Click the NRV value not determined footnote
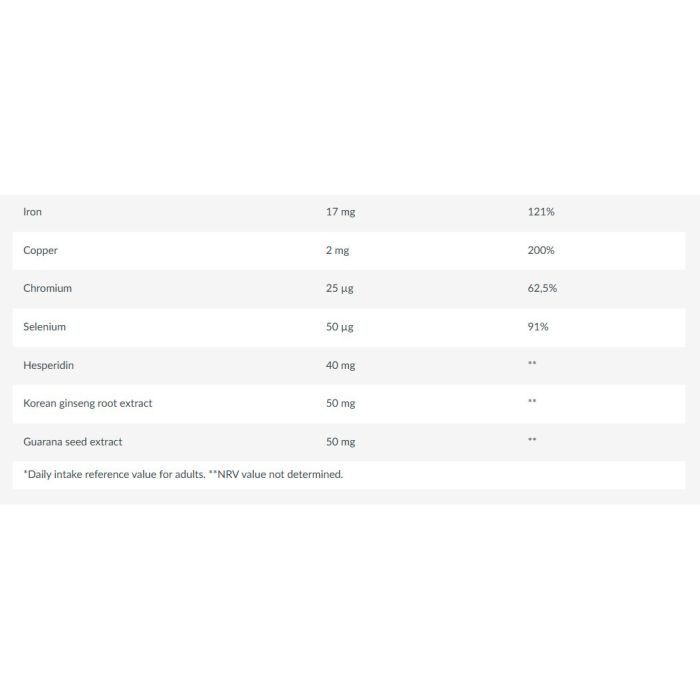This screenshot has width=700, height=700. [x=275, y=475]
